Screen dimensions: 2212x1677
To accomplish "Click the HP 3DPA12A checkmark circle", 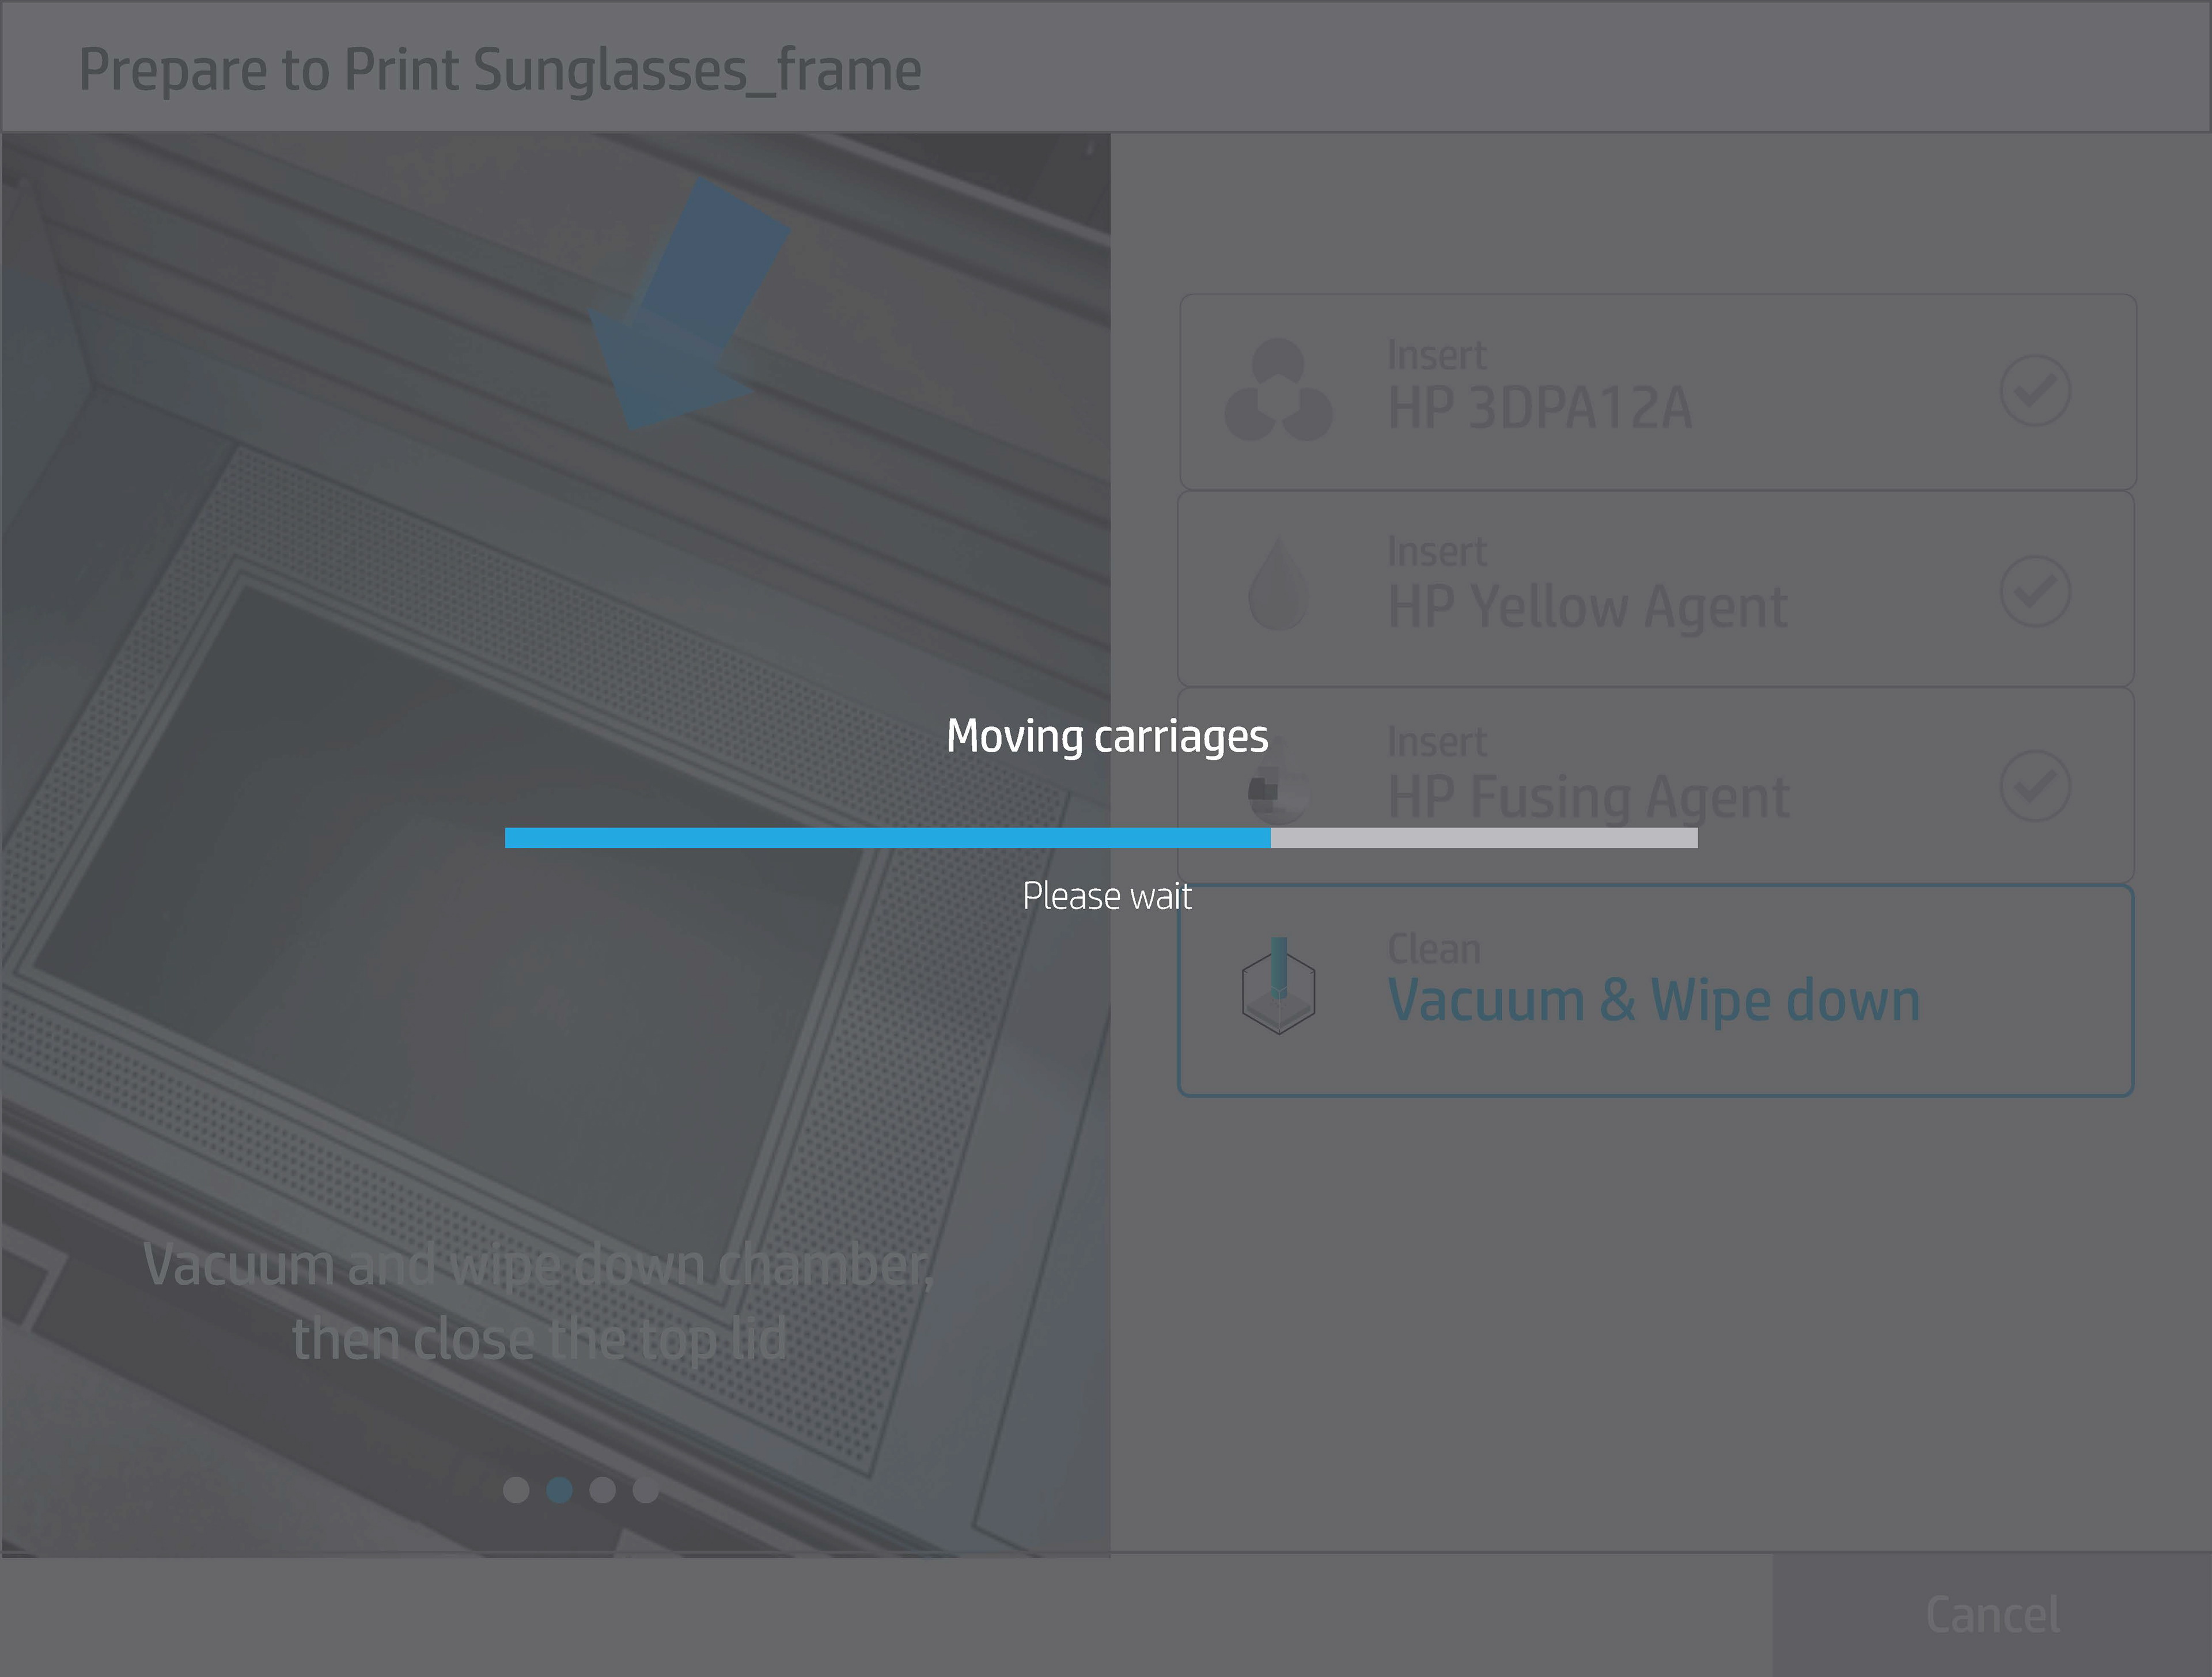I will [x=2035, y=390].
